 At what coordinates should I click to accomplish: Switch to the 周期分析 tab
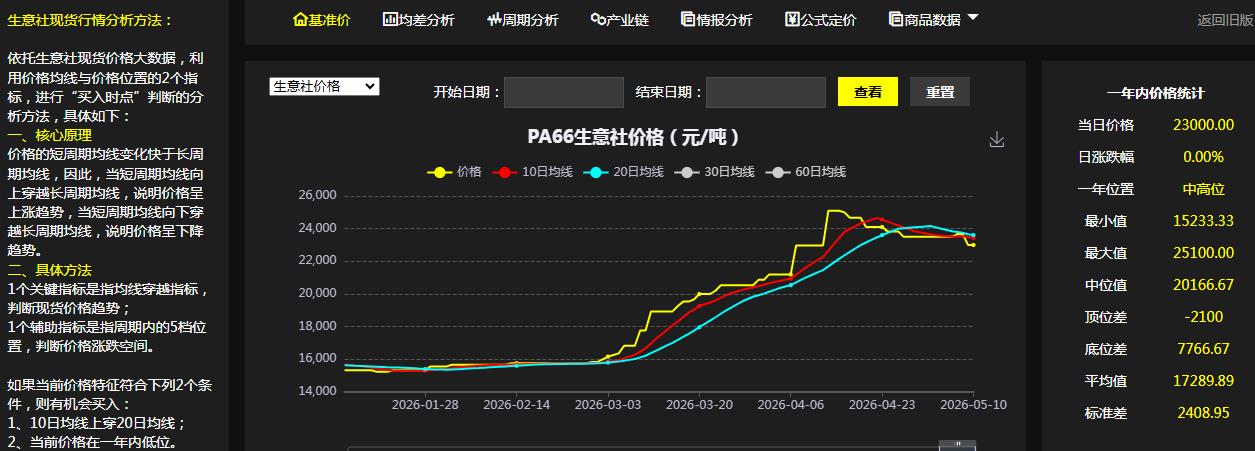[x=523, y=19]
